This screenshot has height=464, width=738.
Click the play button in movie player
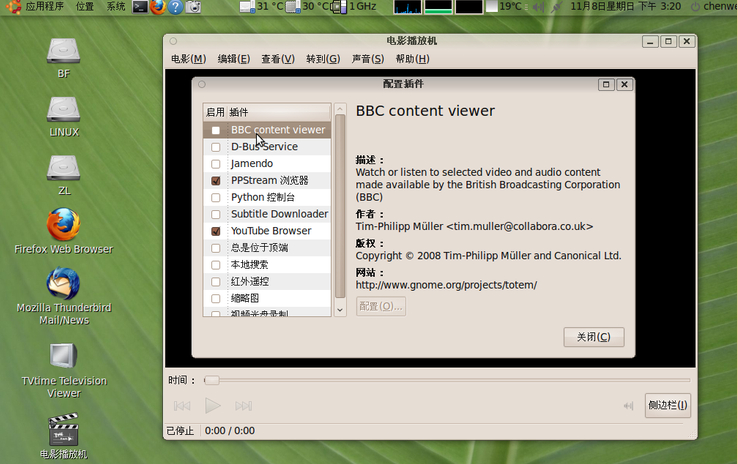coord(212,405)
